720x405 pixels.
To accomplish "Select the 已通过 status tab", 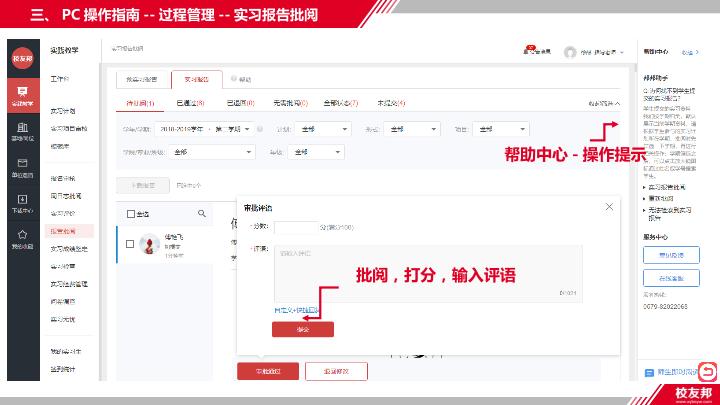I will tap(190, 103).
